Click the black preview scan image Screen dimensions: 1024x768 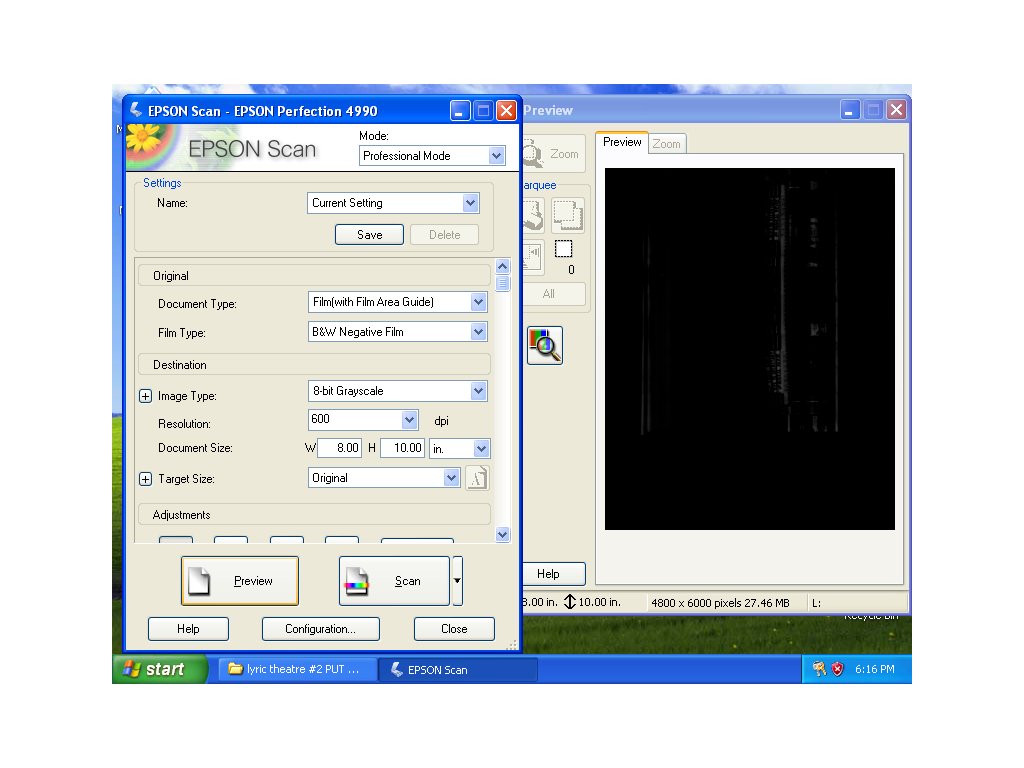750,349
